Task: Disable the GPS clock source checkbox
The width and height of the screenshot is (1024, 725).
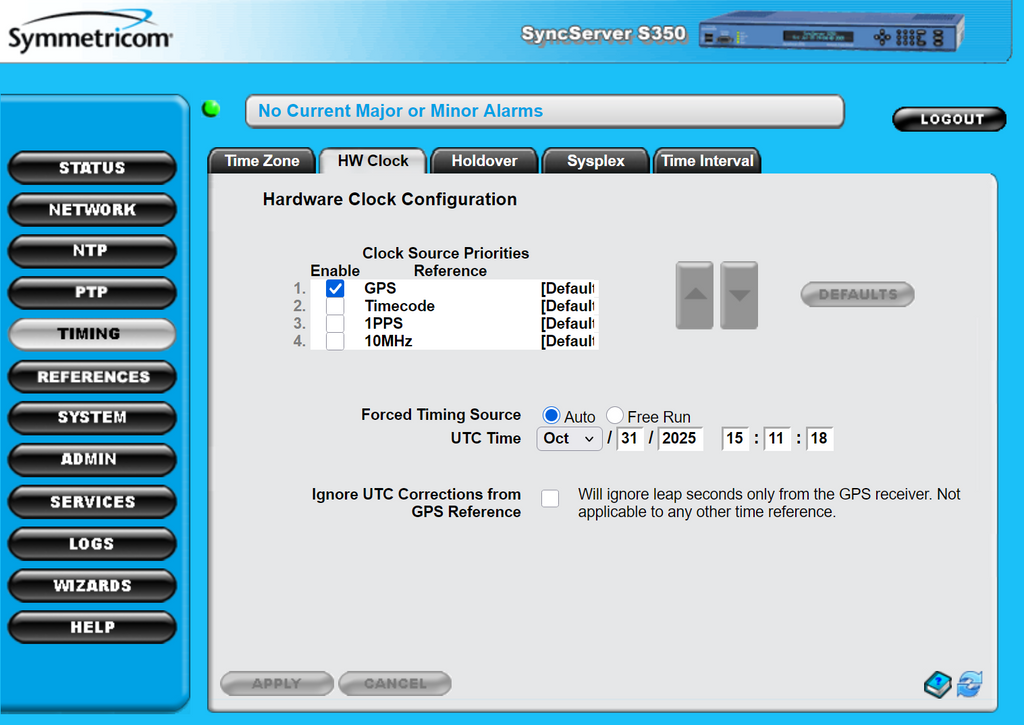Action: pos(335,289)
